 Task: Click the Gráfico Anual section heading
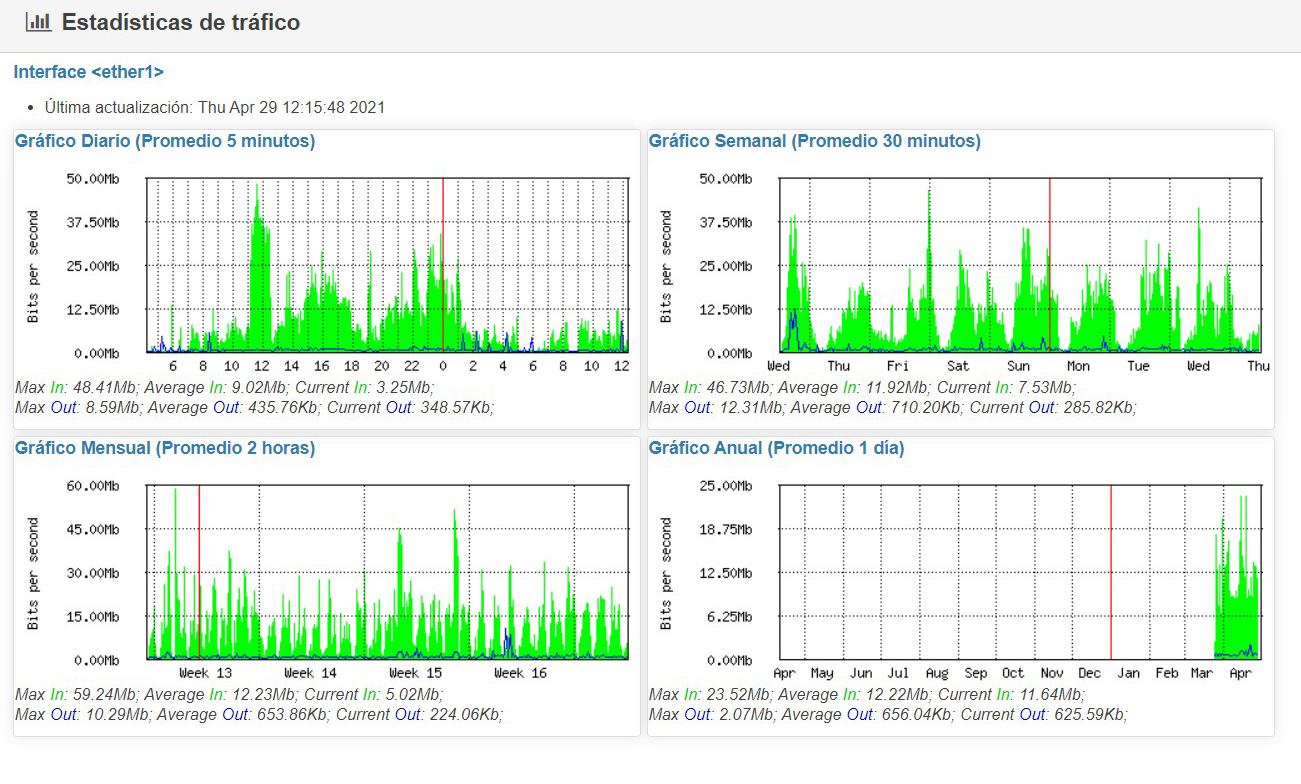pos(776,448)
